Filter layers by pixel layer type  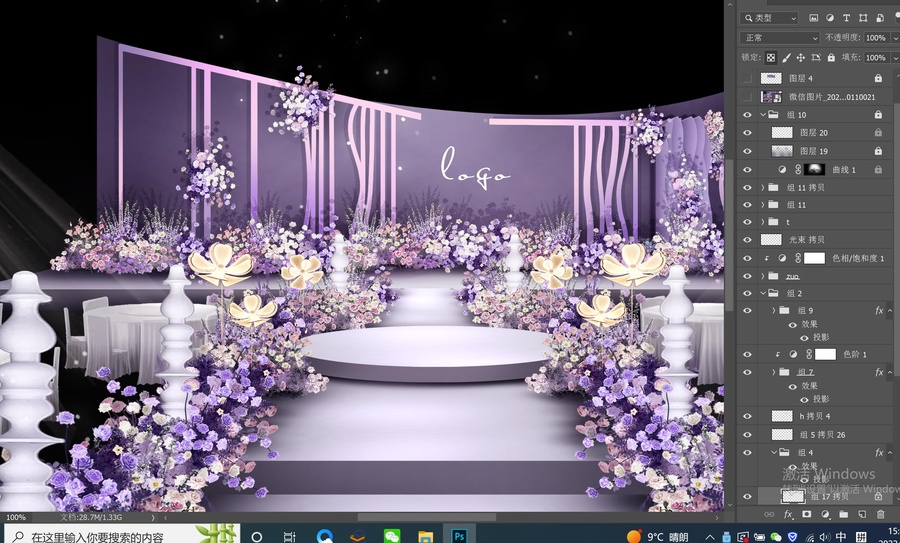[x=813, y=18]
